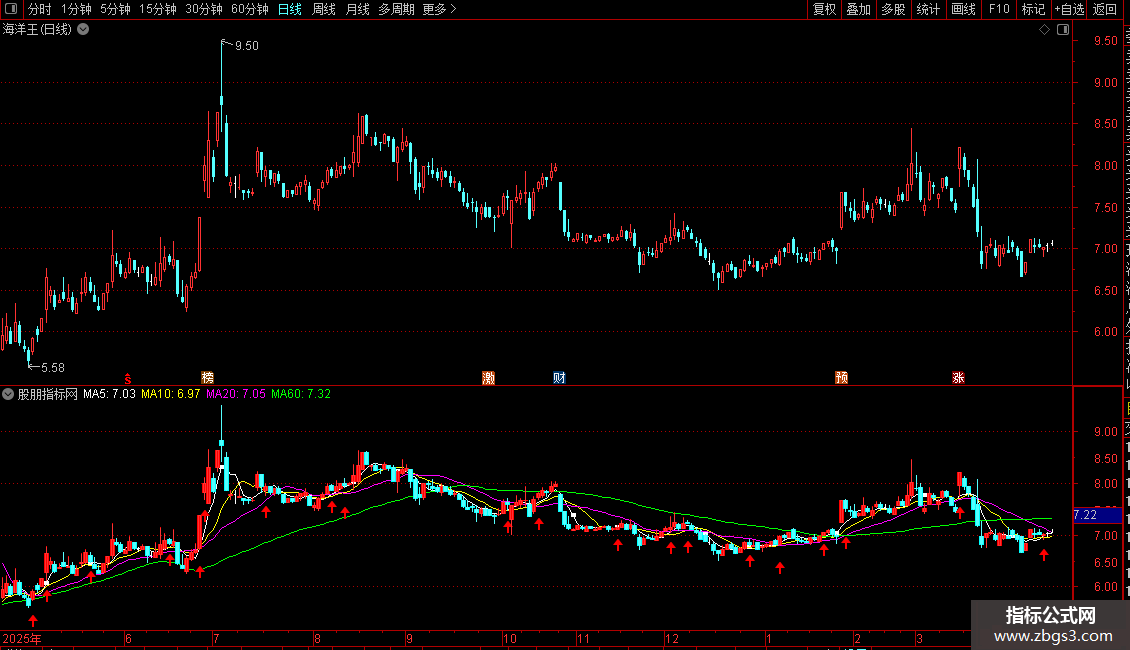Click the red S marker on chart

click(128, 379)
